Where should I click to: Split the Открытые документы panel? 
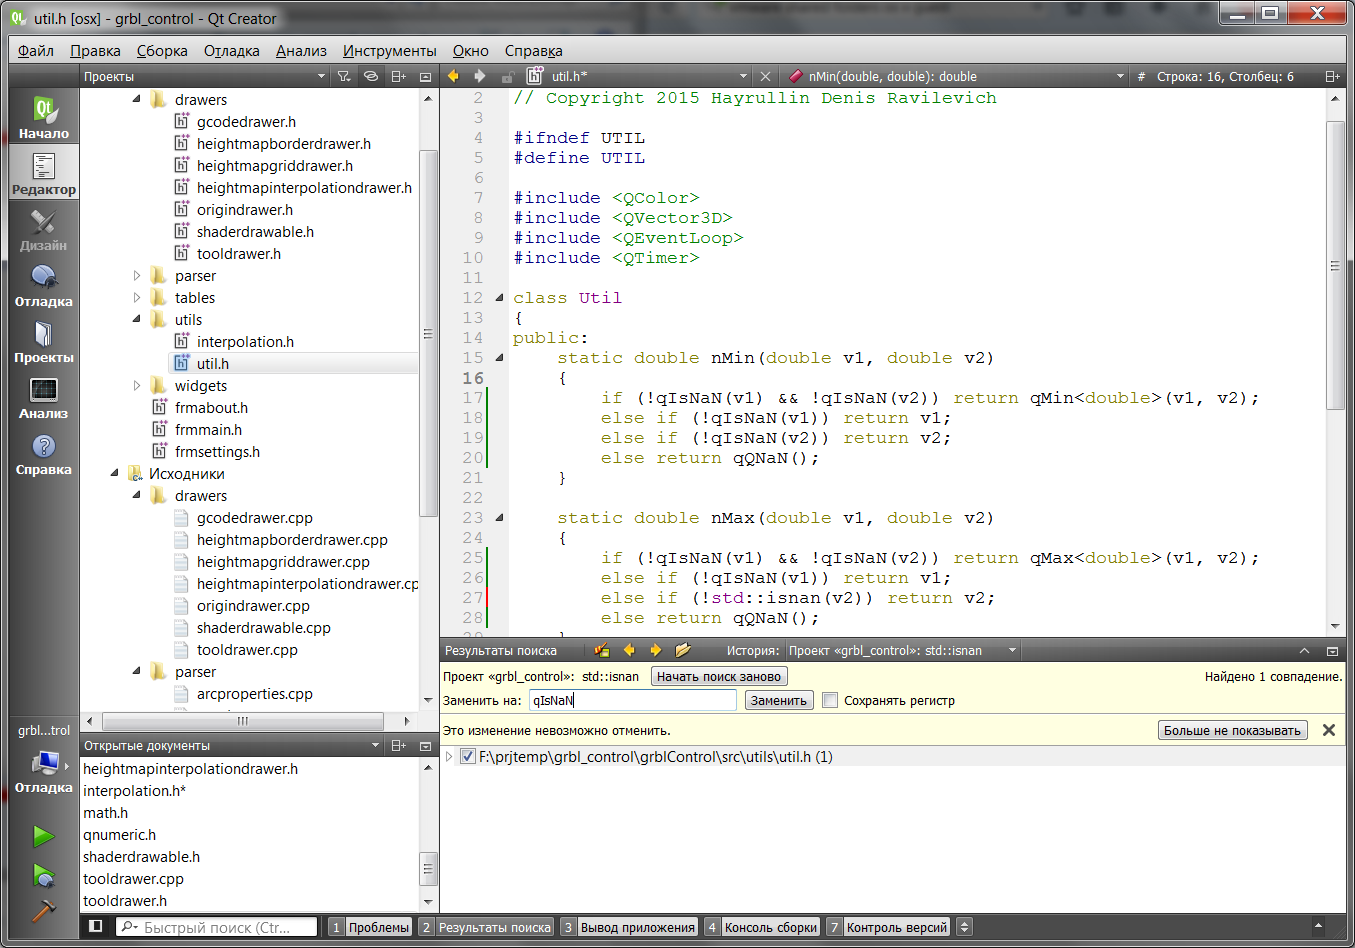click(398, 745)
